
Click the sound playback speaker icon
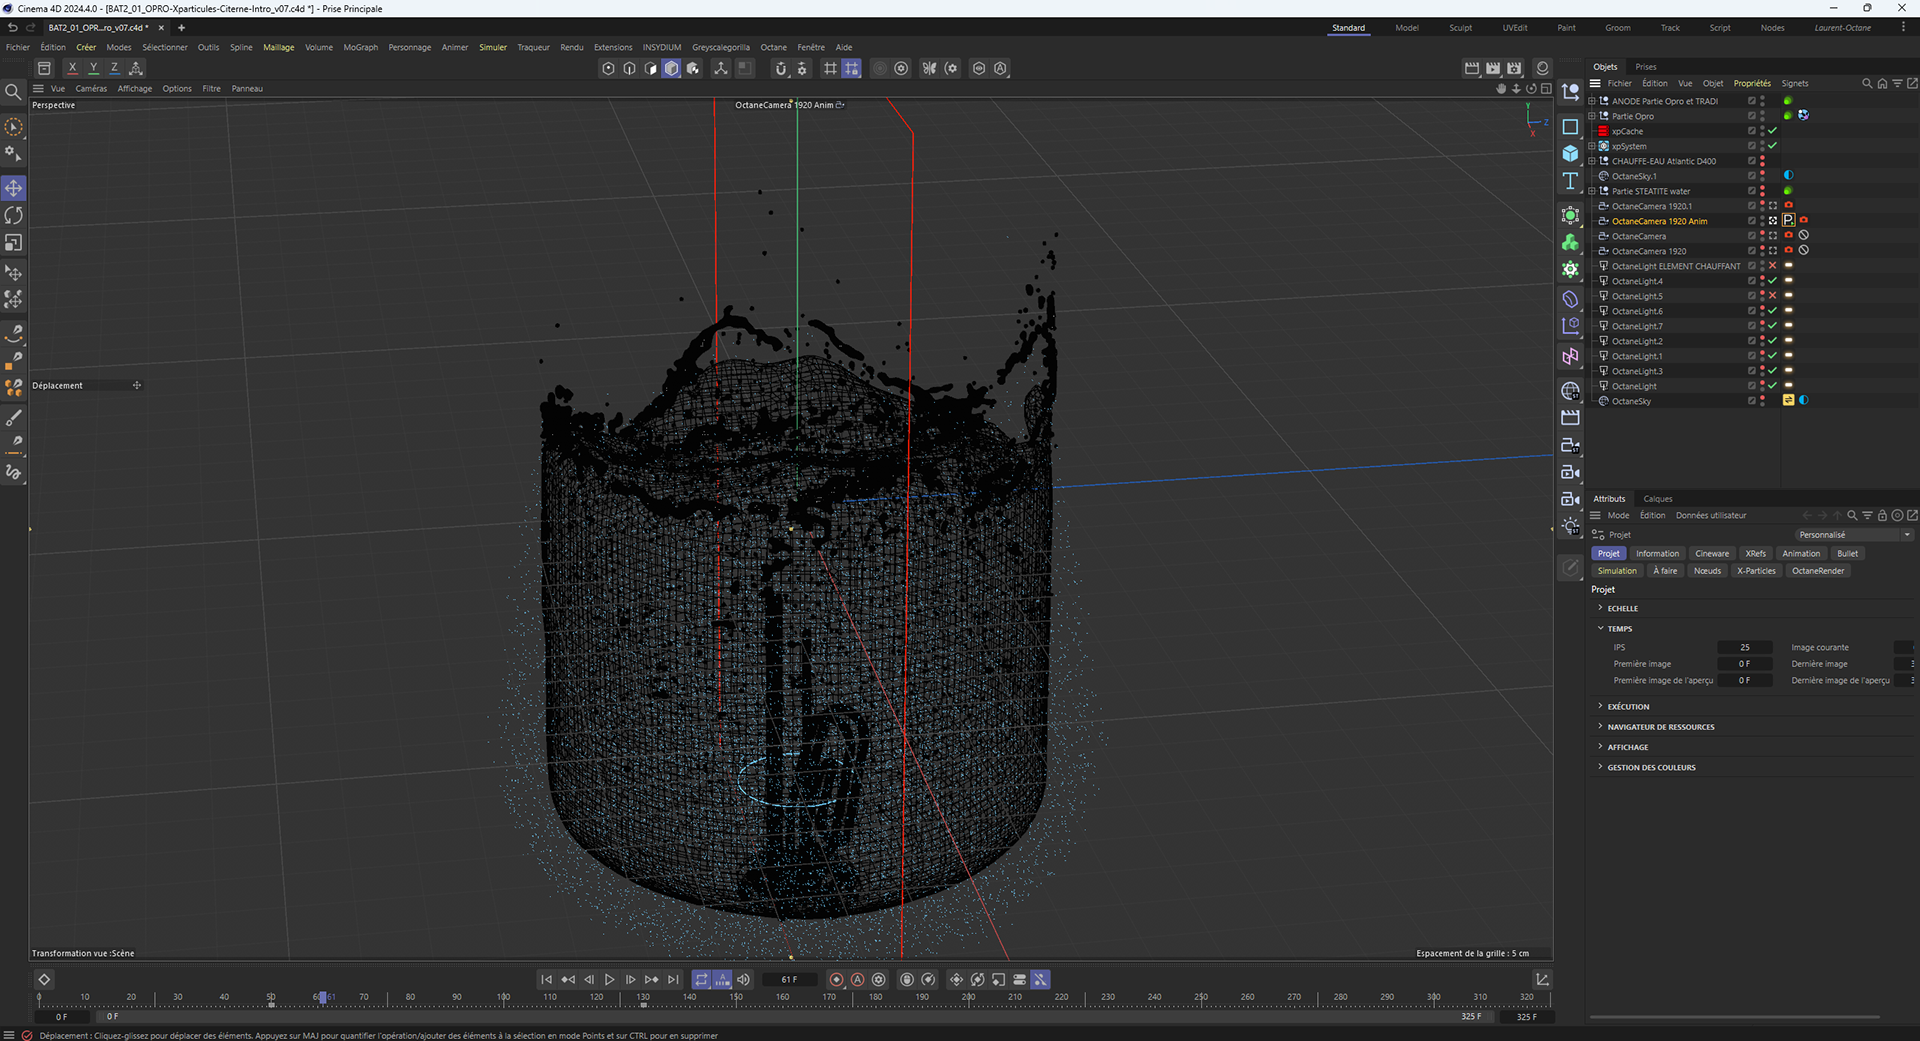743,980
